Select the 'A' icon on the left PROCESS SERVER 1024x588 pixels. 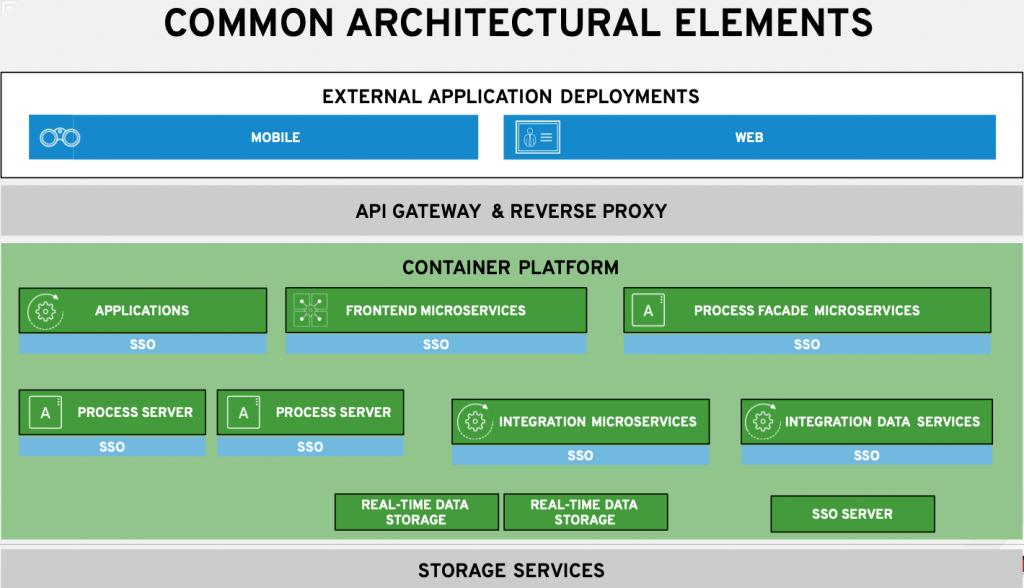44,412
